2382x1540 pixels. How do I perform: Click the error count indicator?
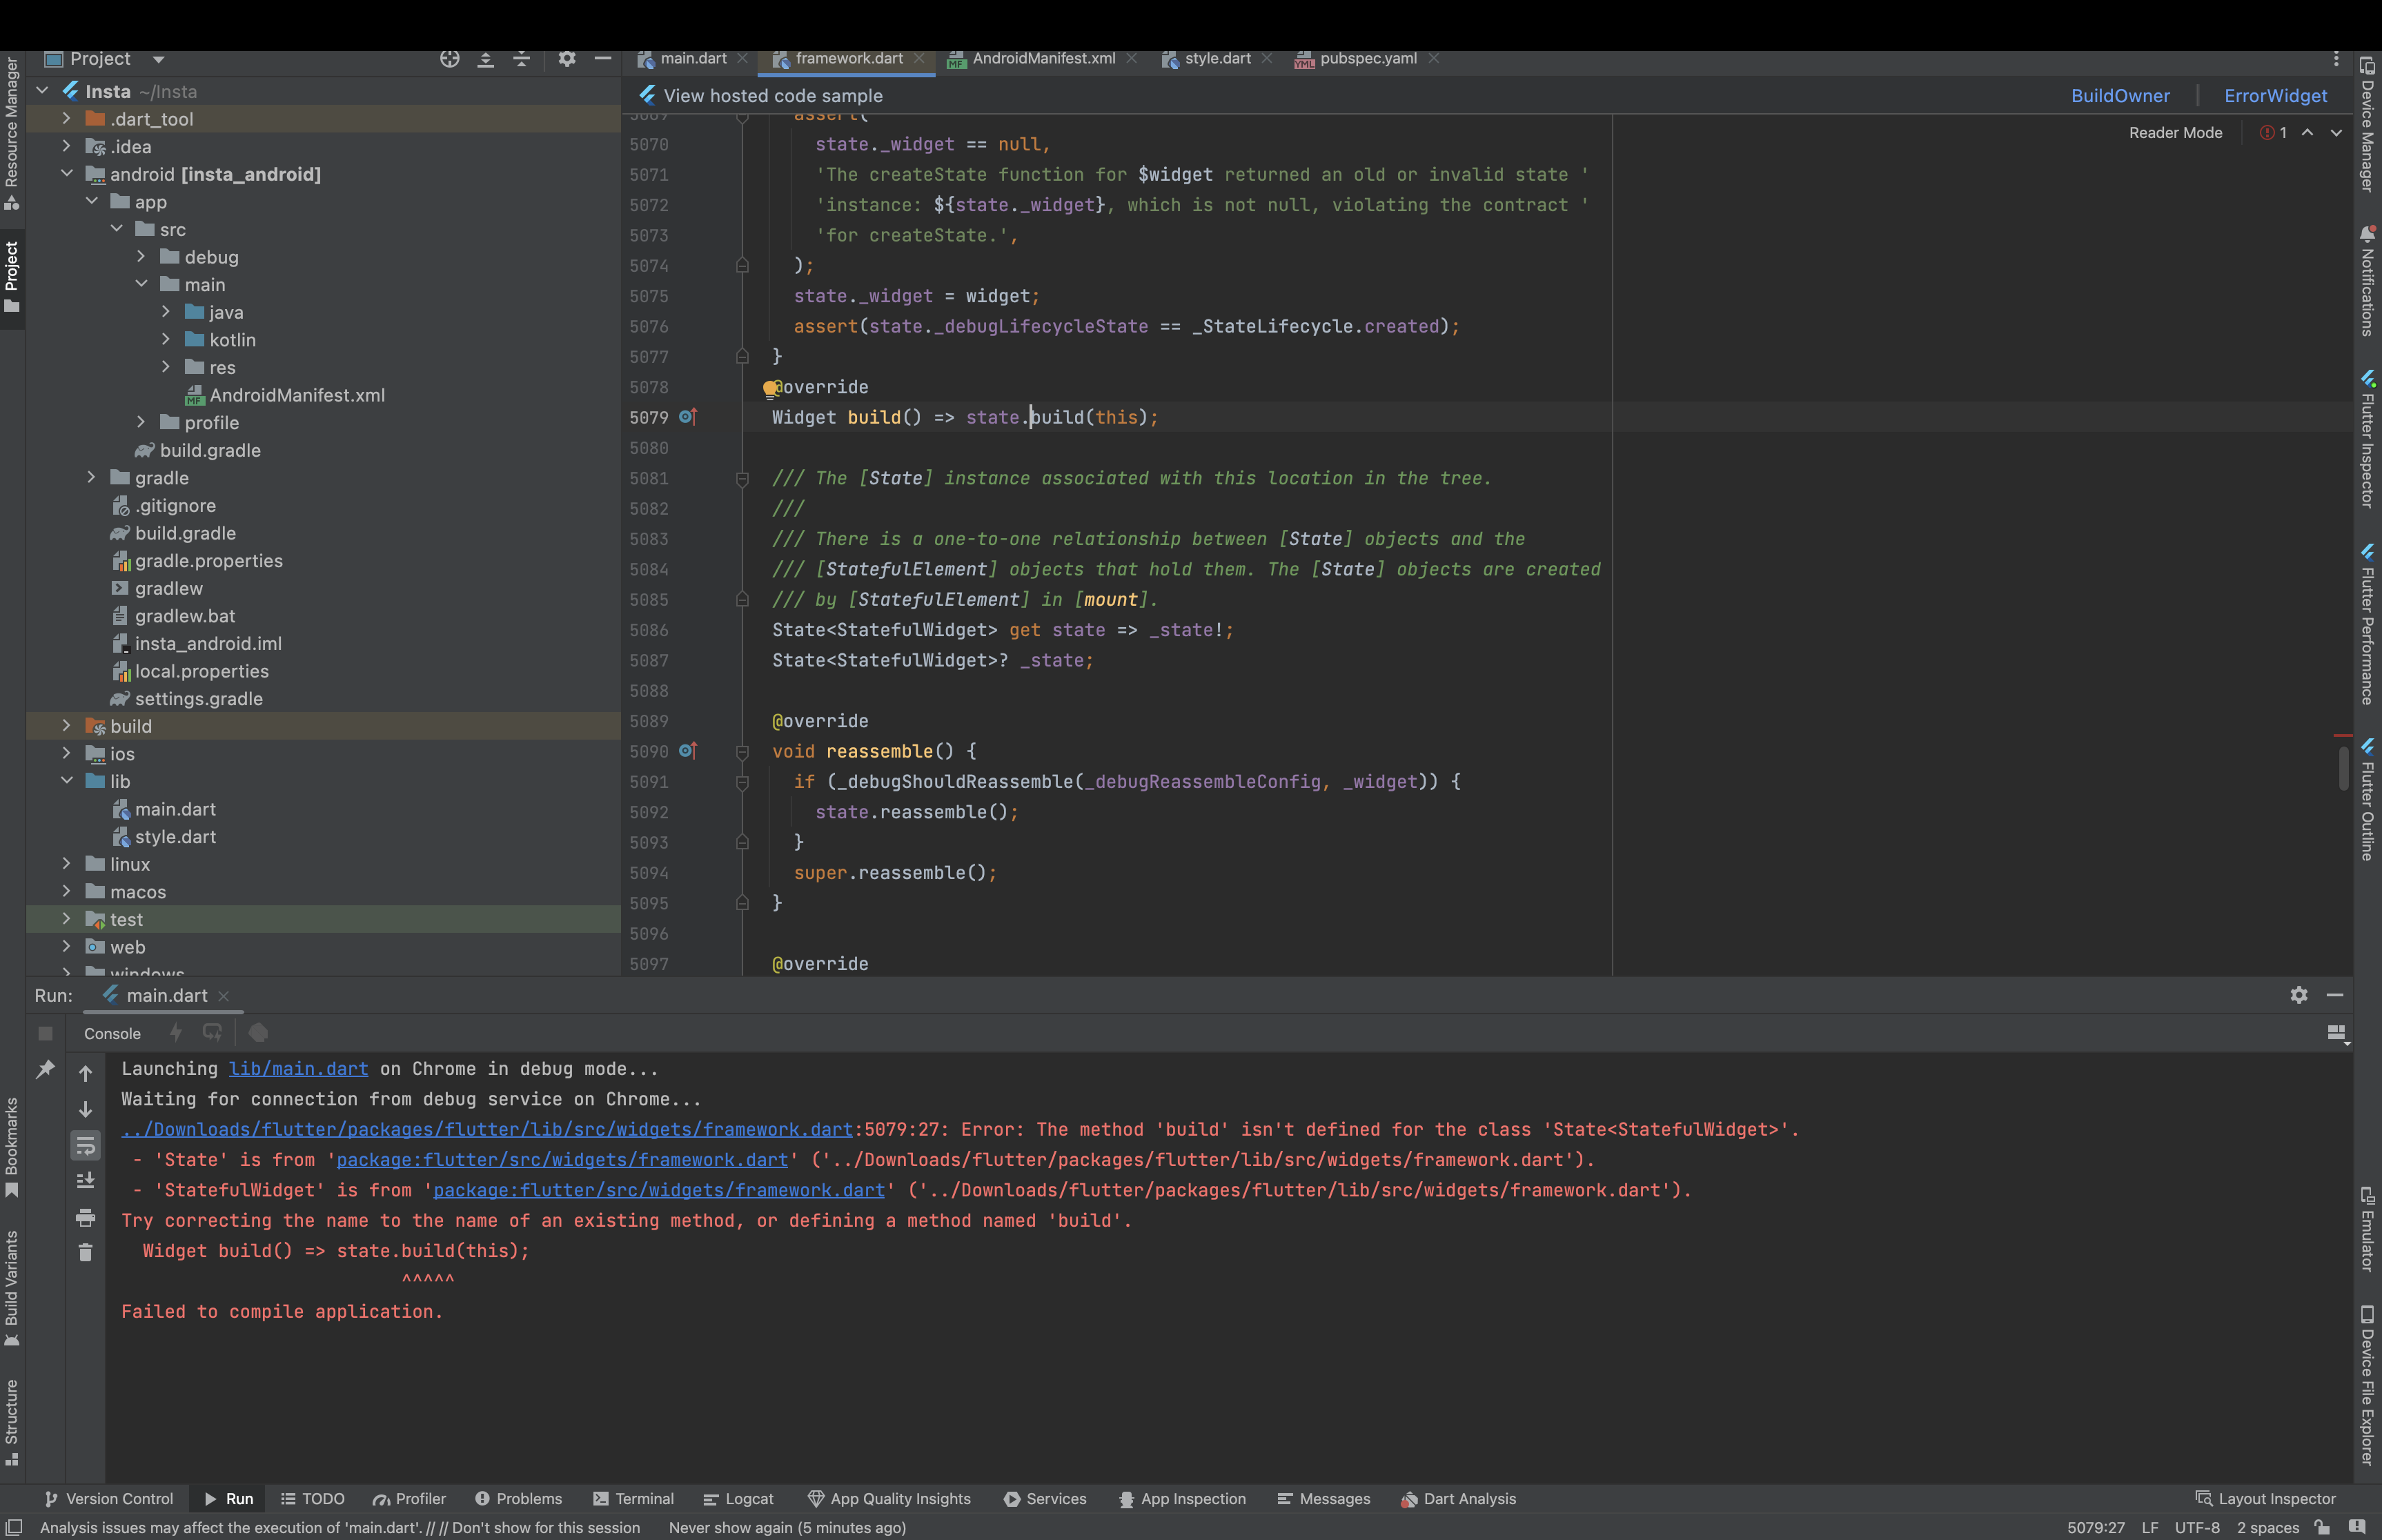(x=2274, y=133)
